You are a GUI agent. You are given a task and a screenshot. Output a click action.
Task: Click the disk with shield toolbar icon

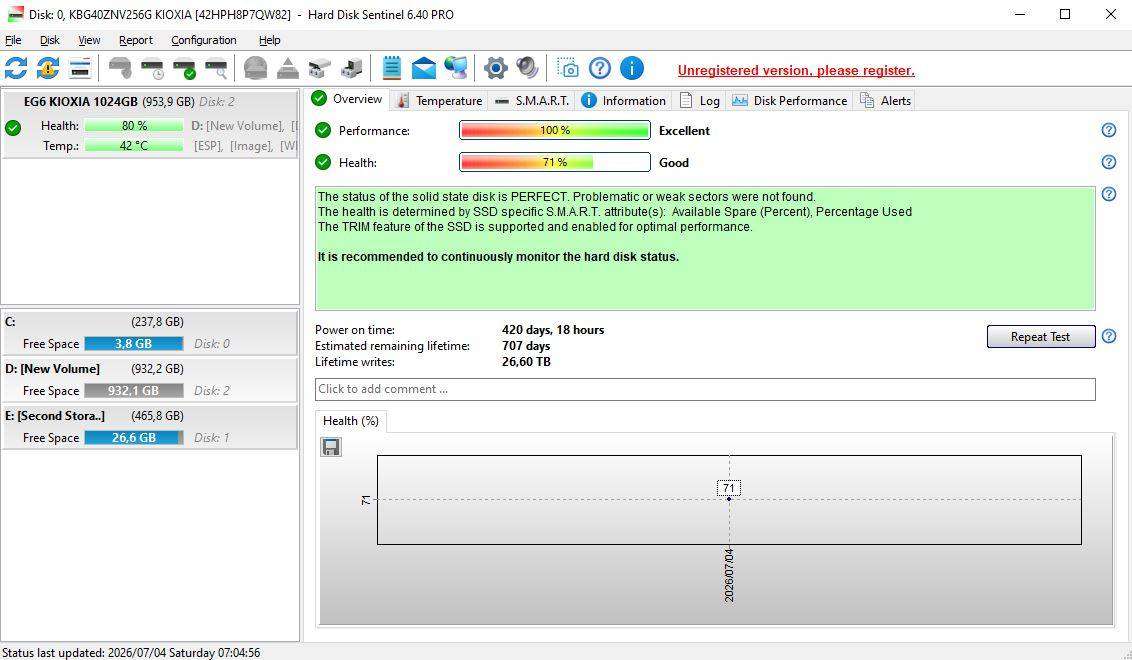[121, 69]
